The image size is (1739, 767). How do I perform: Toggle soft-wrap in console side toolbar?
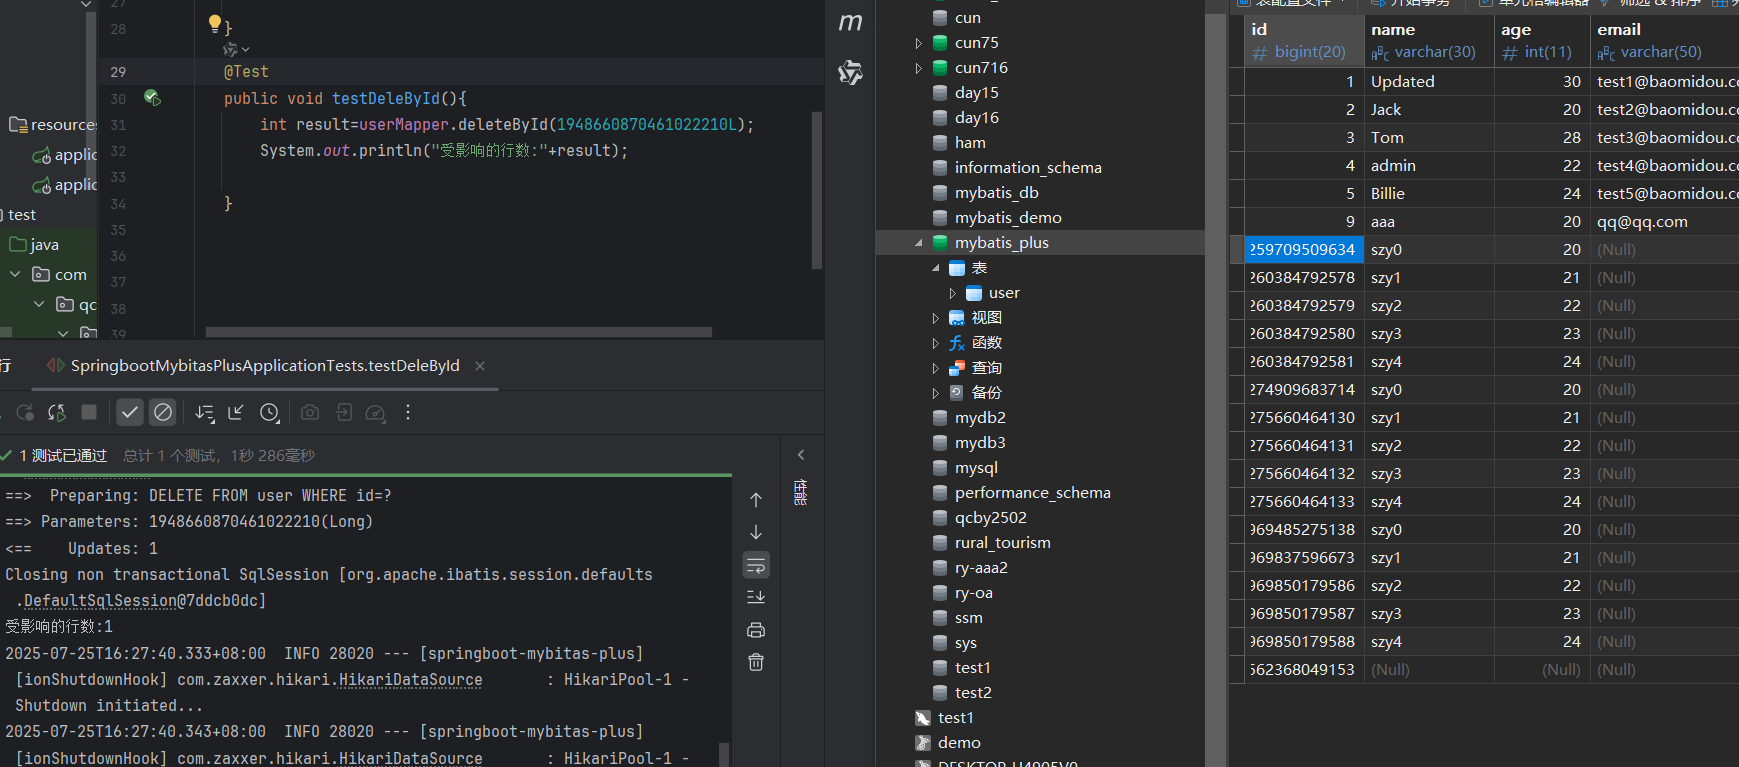coord(756,566)
